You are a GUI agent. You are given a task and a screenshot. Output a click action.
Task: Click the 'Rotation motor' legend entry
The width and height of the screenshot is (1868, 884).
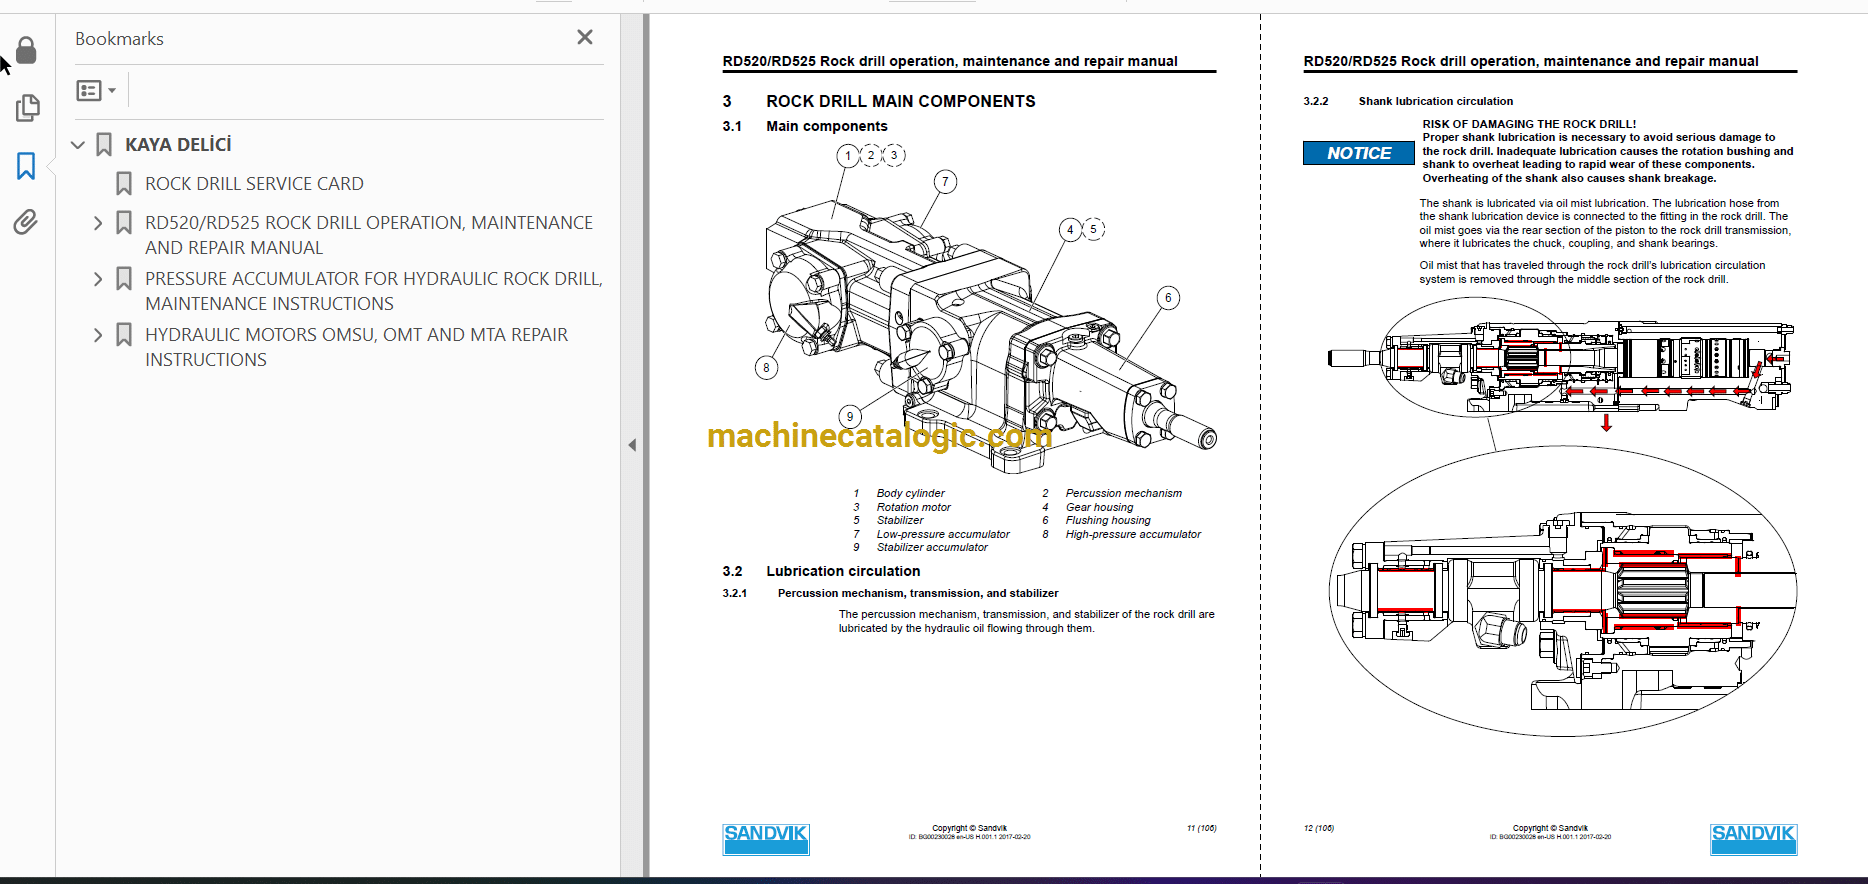point(914,507)
